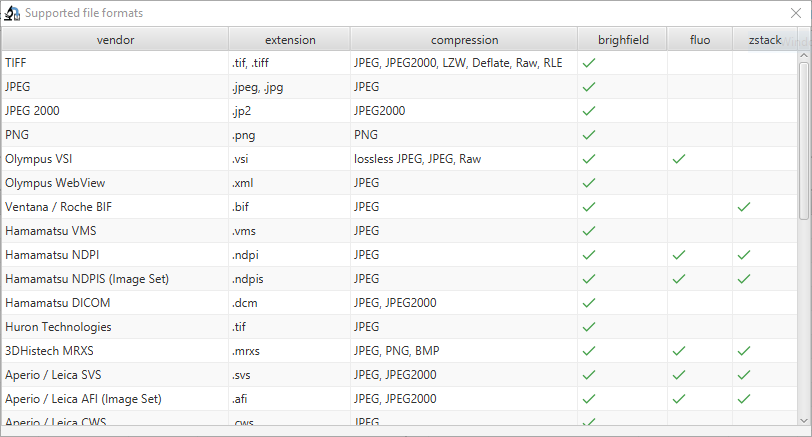Click the microscope icon in the title bar
Screen dimensions: 812x437
point(12,13)
